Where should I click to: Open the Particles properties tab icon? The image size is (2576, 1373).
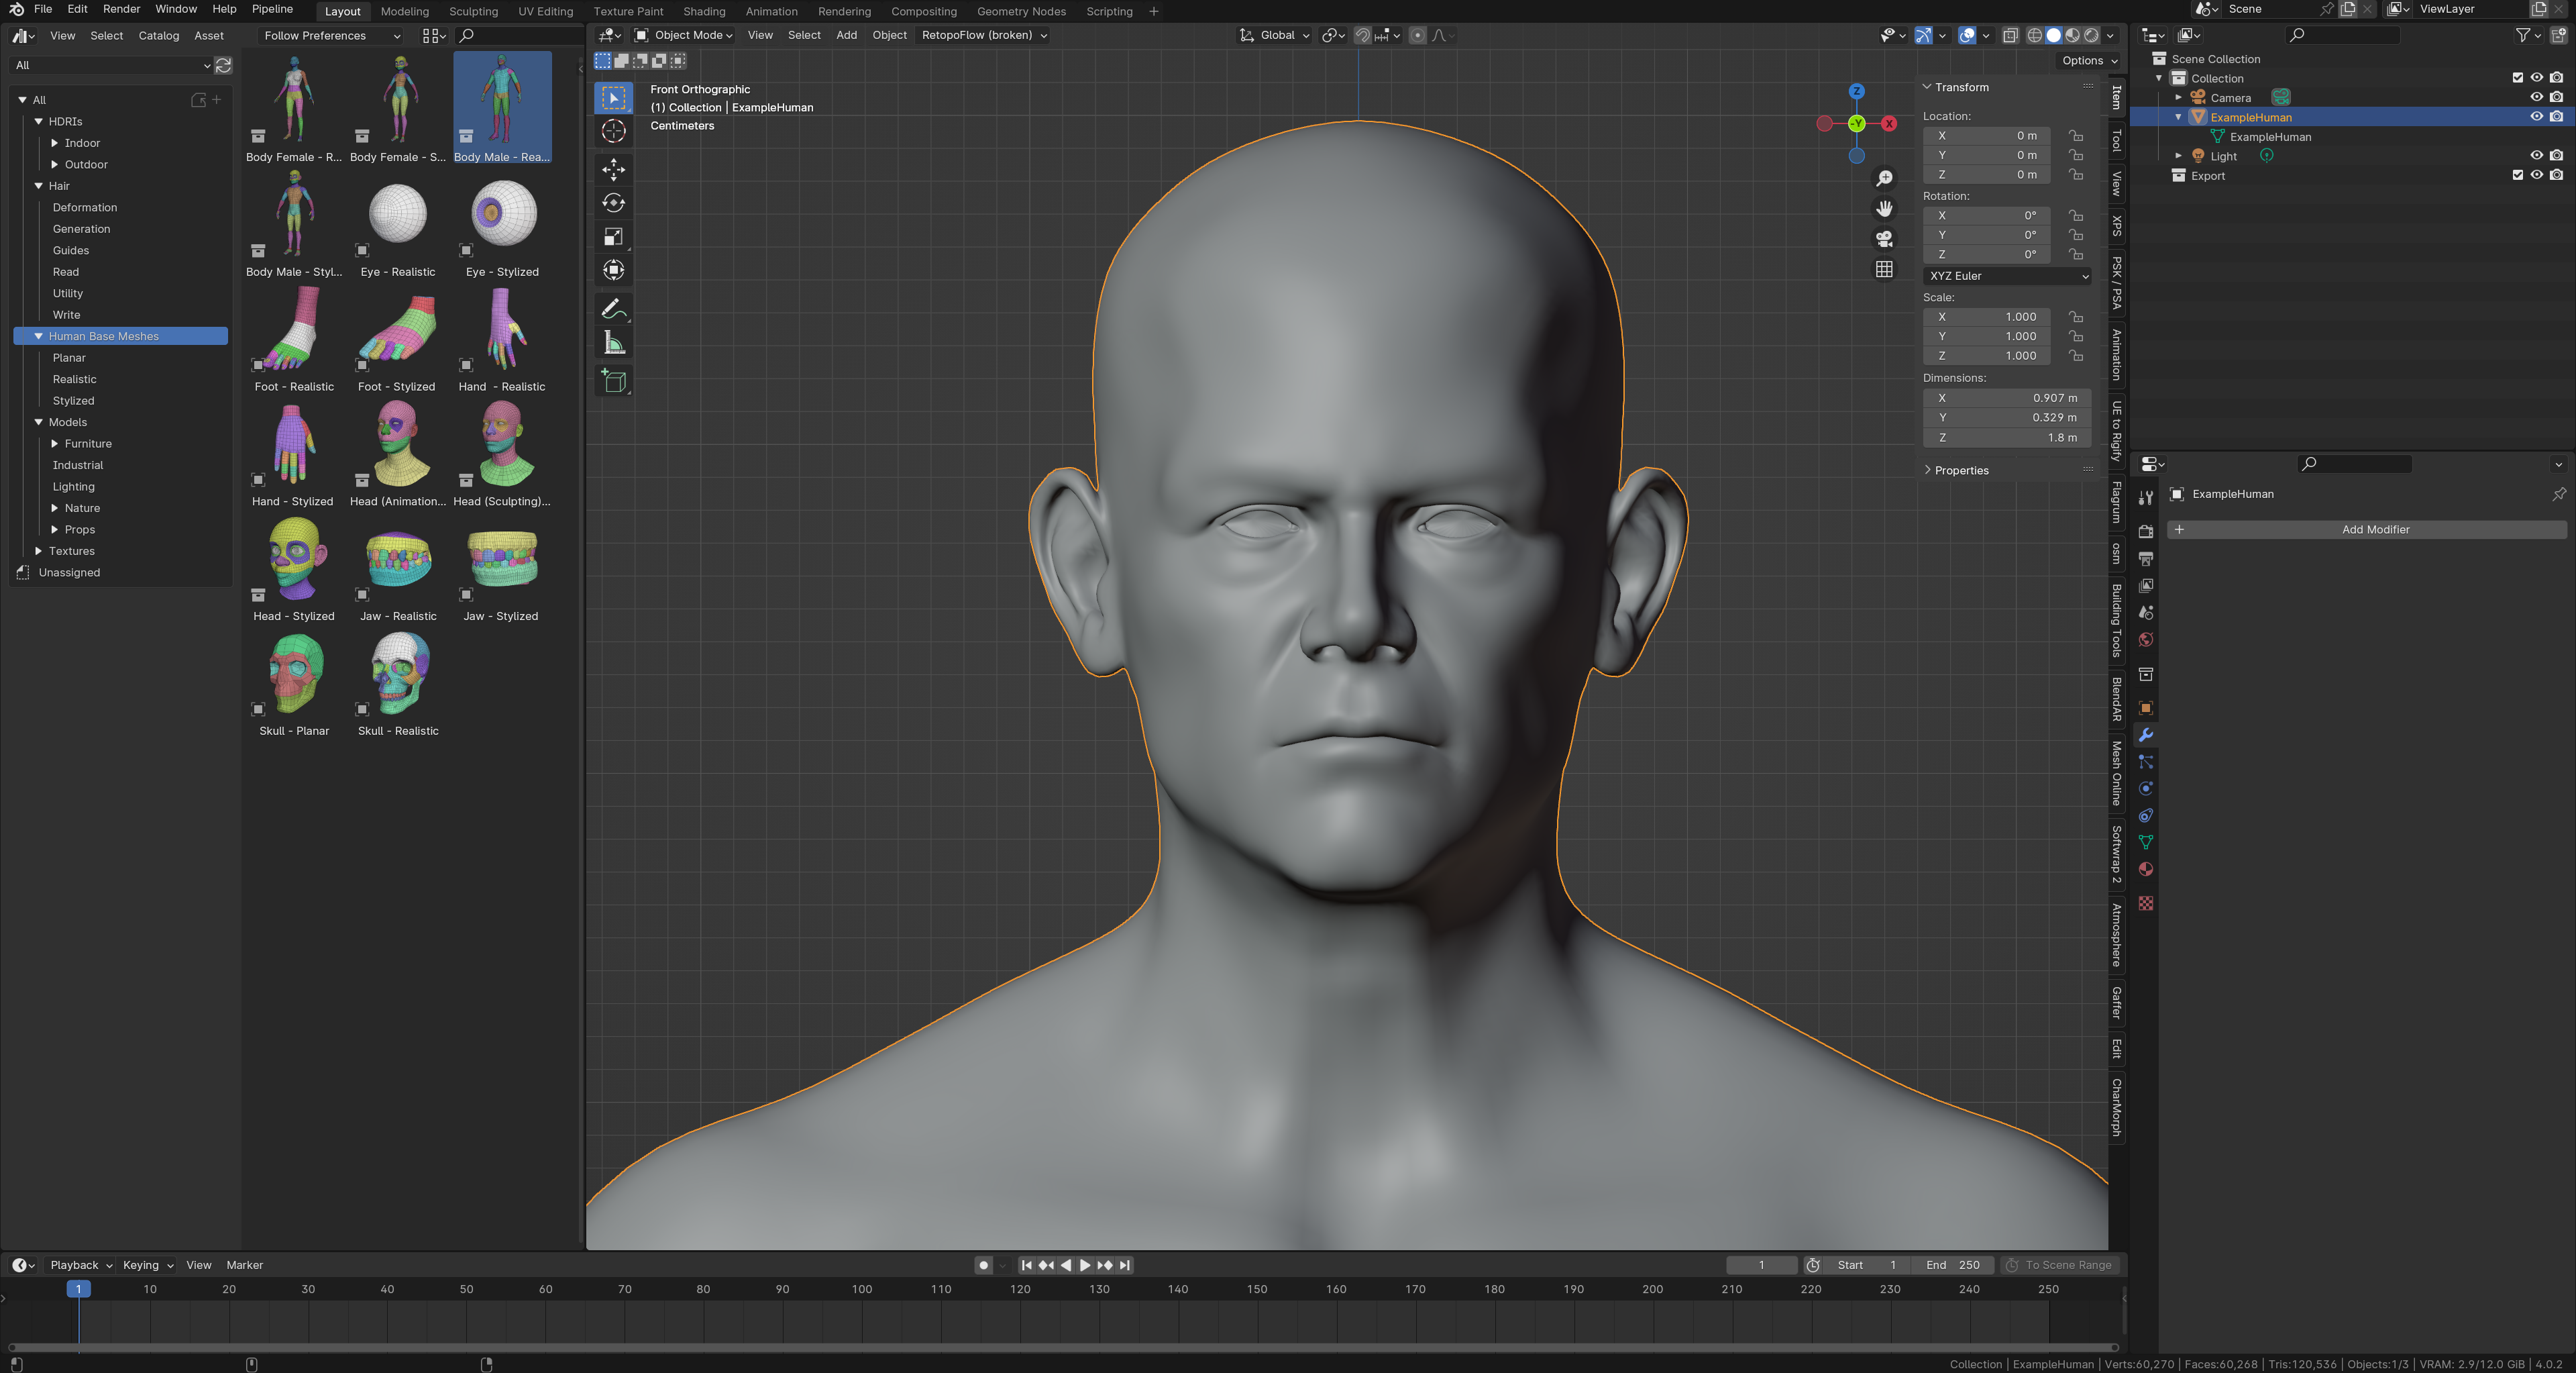point(2146,762)
